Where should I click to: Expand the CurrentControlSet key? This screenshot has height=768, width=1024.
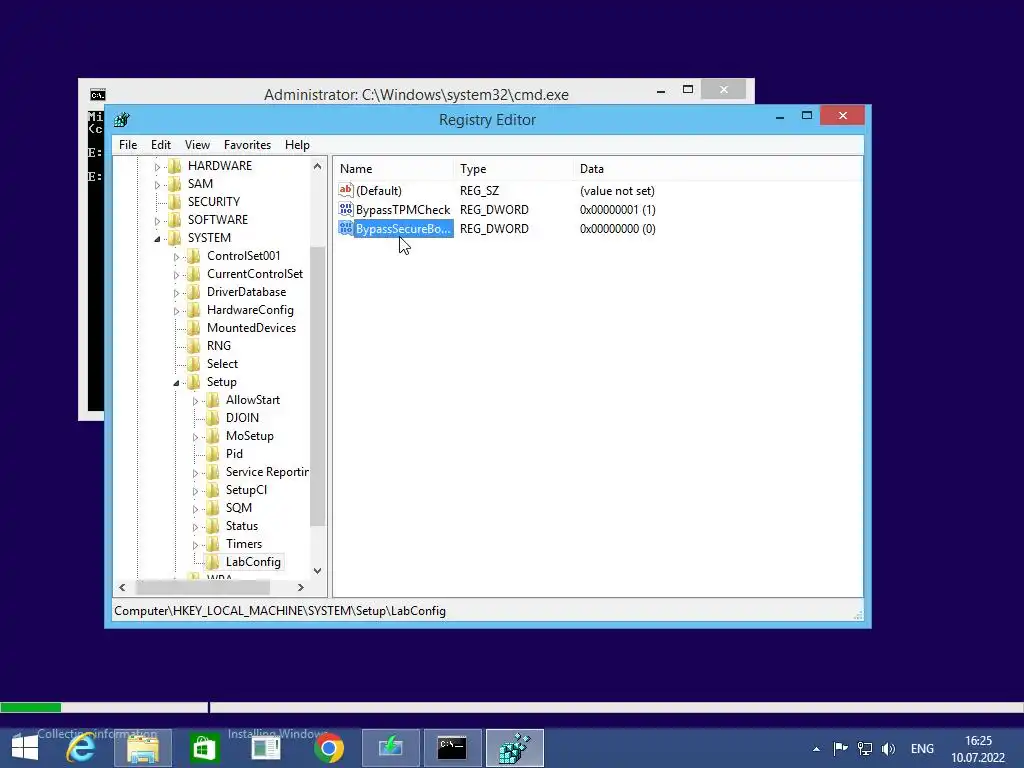(x=176, y=275)
